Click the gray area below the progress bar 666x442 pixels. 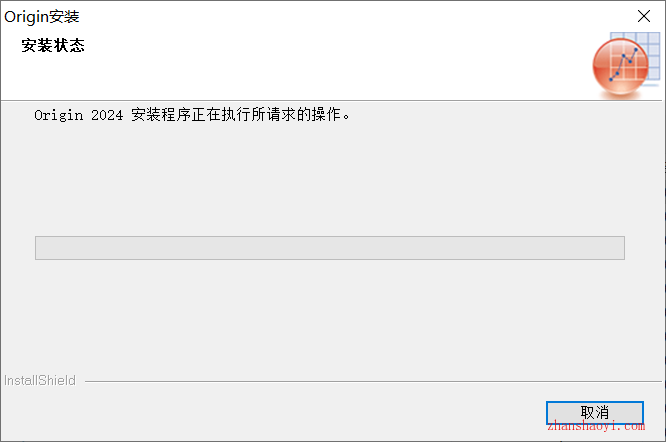[x=330, y=316]
